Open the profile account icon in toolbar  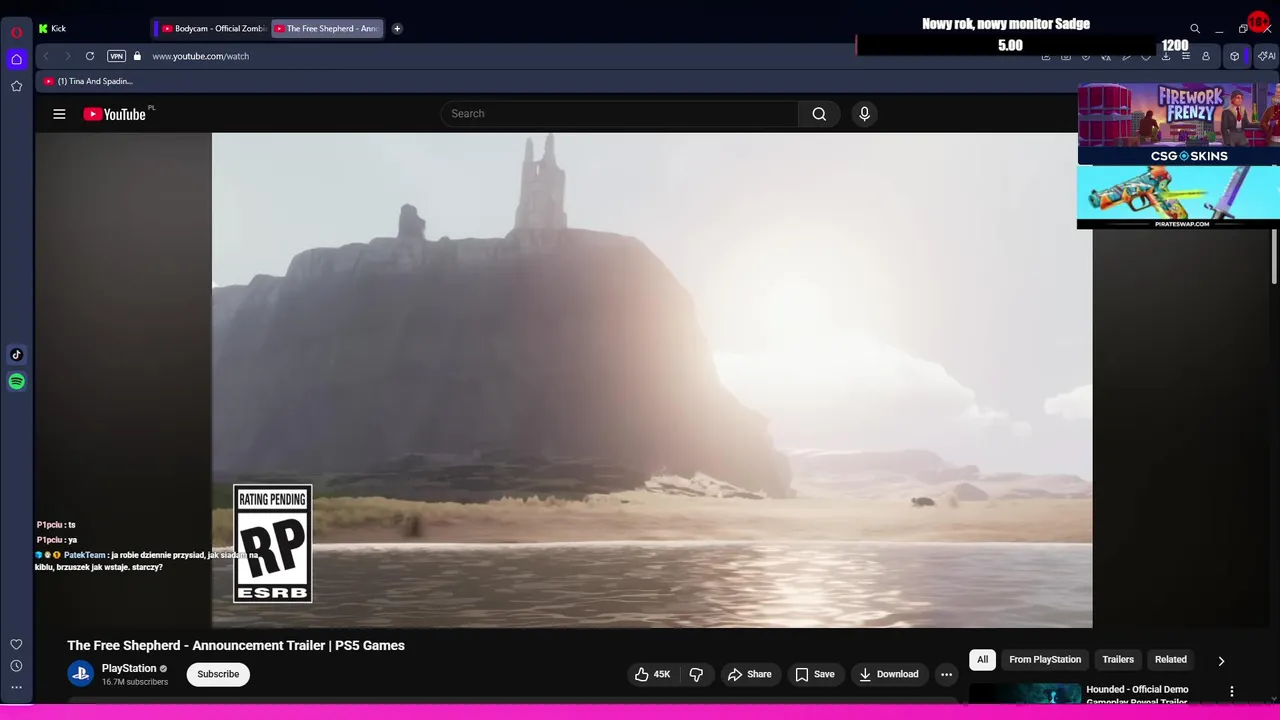pyautogui.click(x=1206, y=56)
